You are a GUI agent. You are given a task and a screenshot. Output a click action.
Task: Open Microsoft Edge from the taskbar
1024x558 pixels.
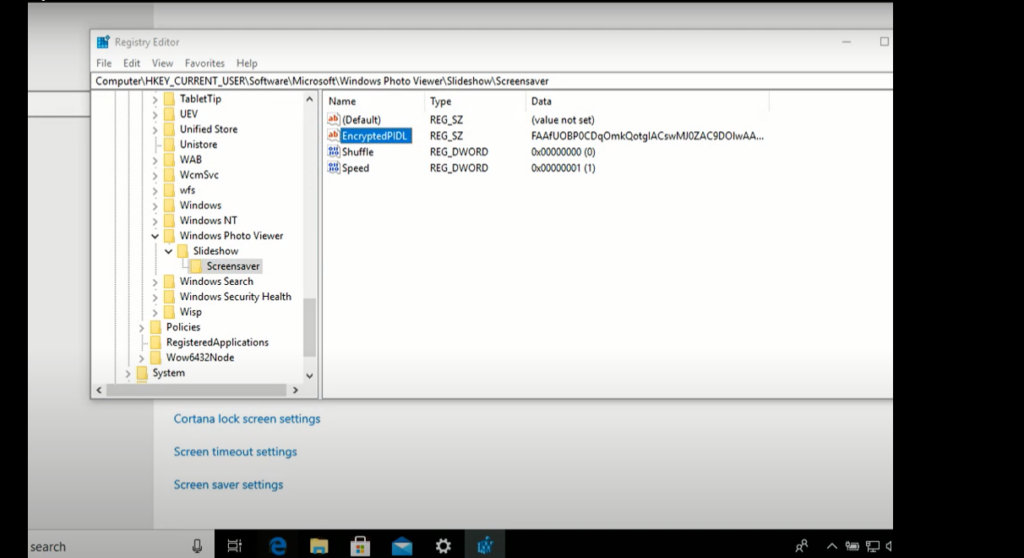point(278,545)
